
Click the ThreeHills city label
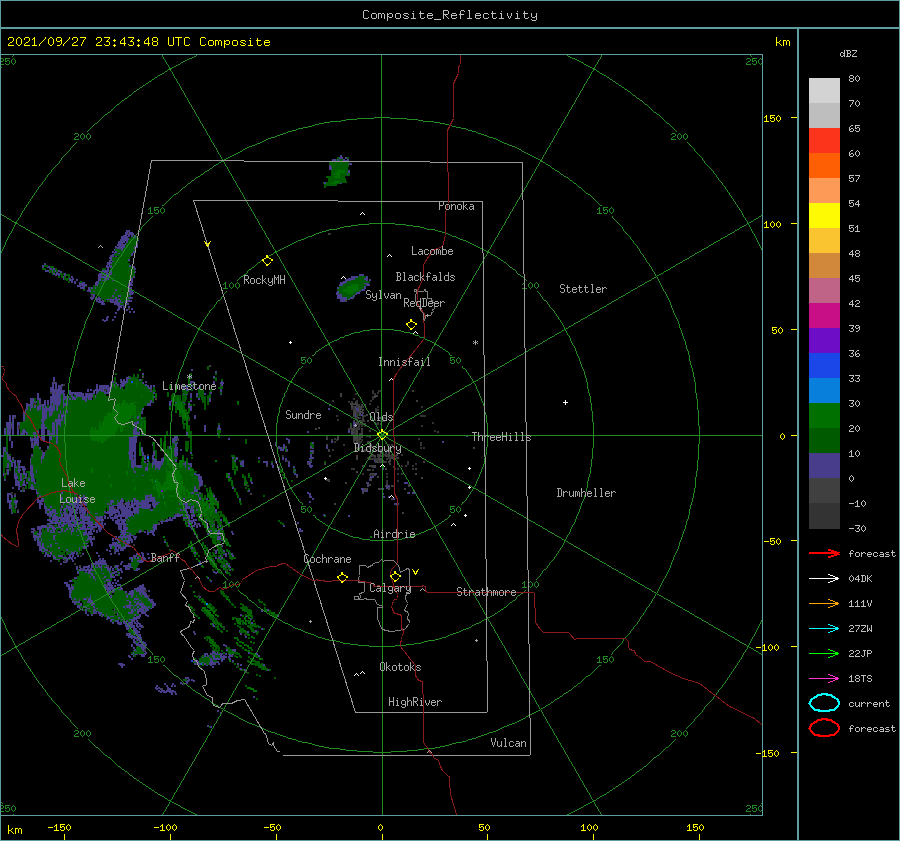(x=501, y=437)
